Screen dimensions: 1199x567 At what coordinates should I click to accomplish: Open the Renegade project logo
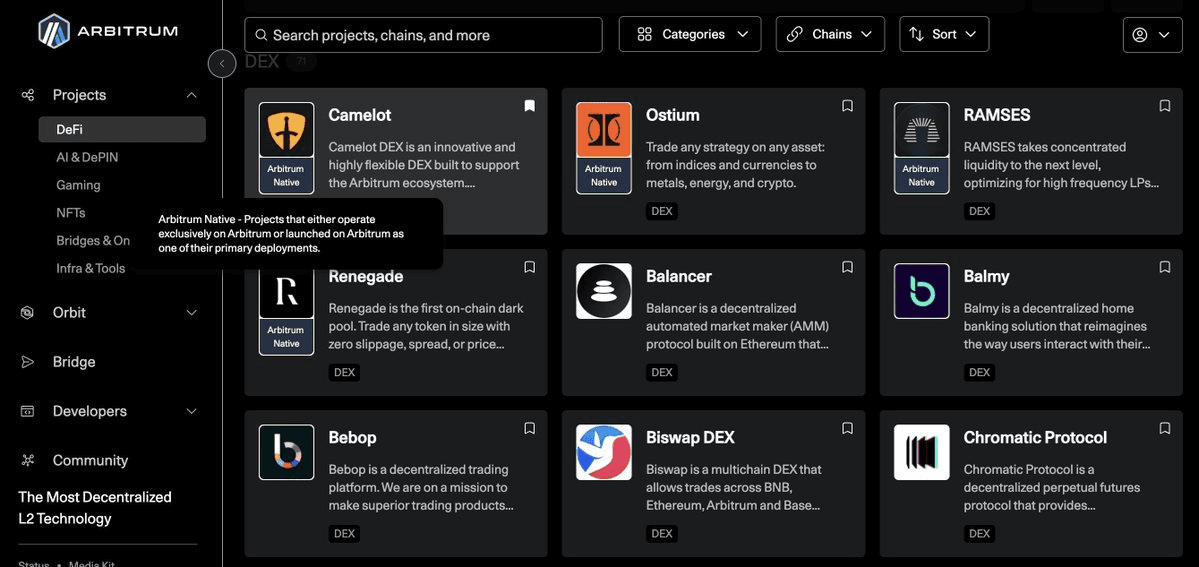click(287, 292)
